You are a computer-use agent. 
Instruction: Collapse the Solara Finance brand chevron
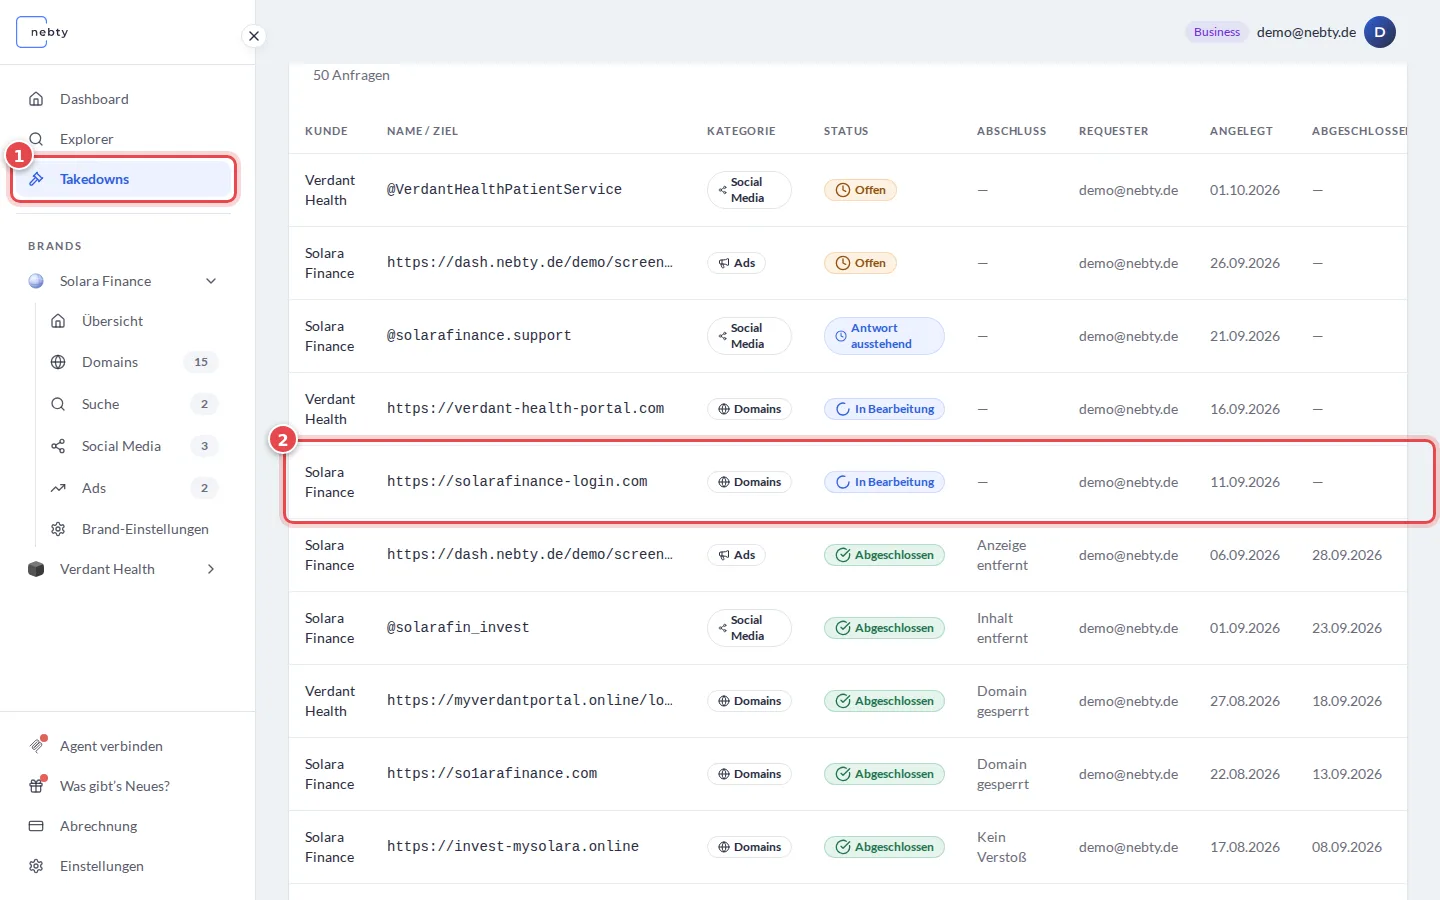(x=211, y=281)
